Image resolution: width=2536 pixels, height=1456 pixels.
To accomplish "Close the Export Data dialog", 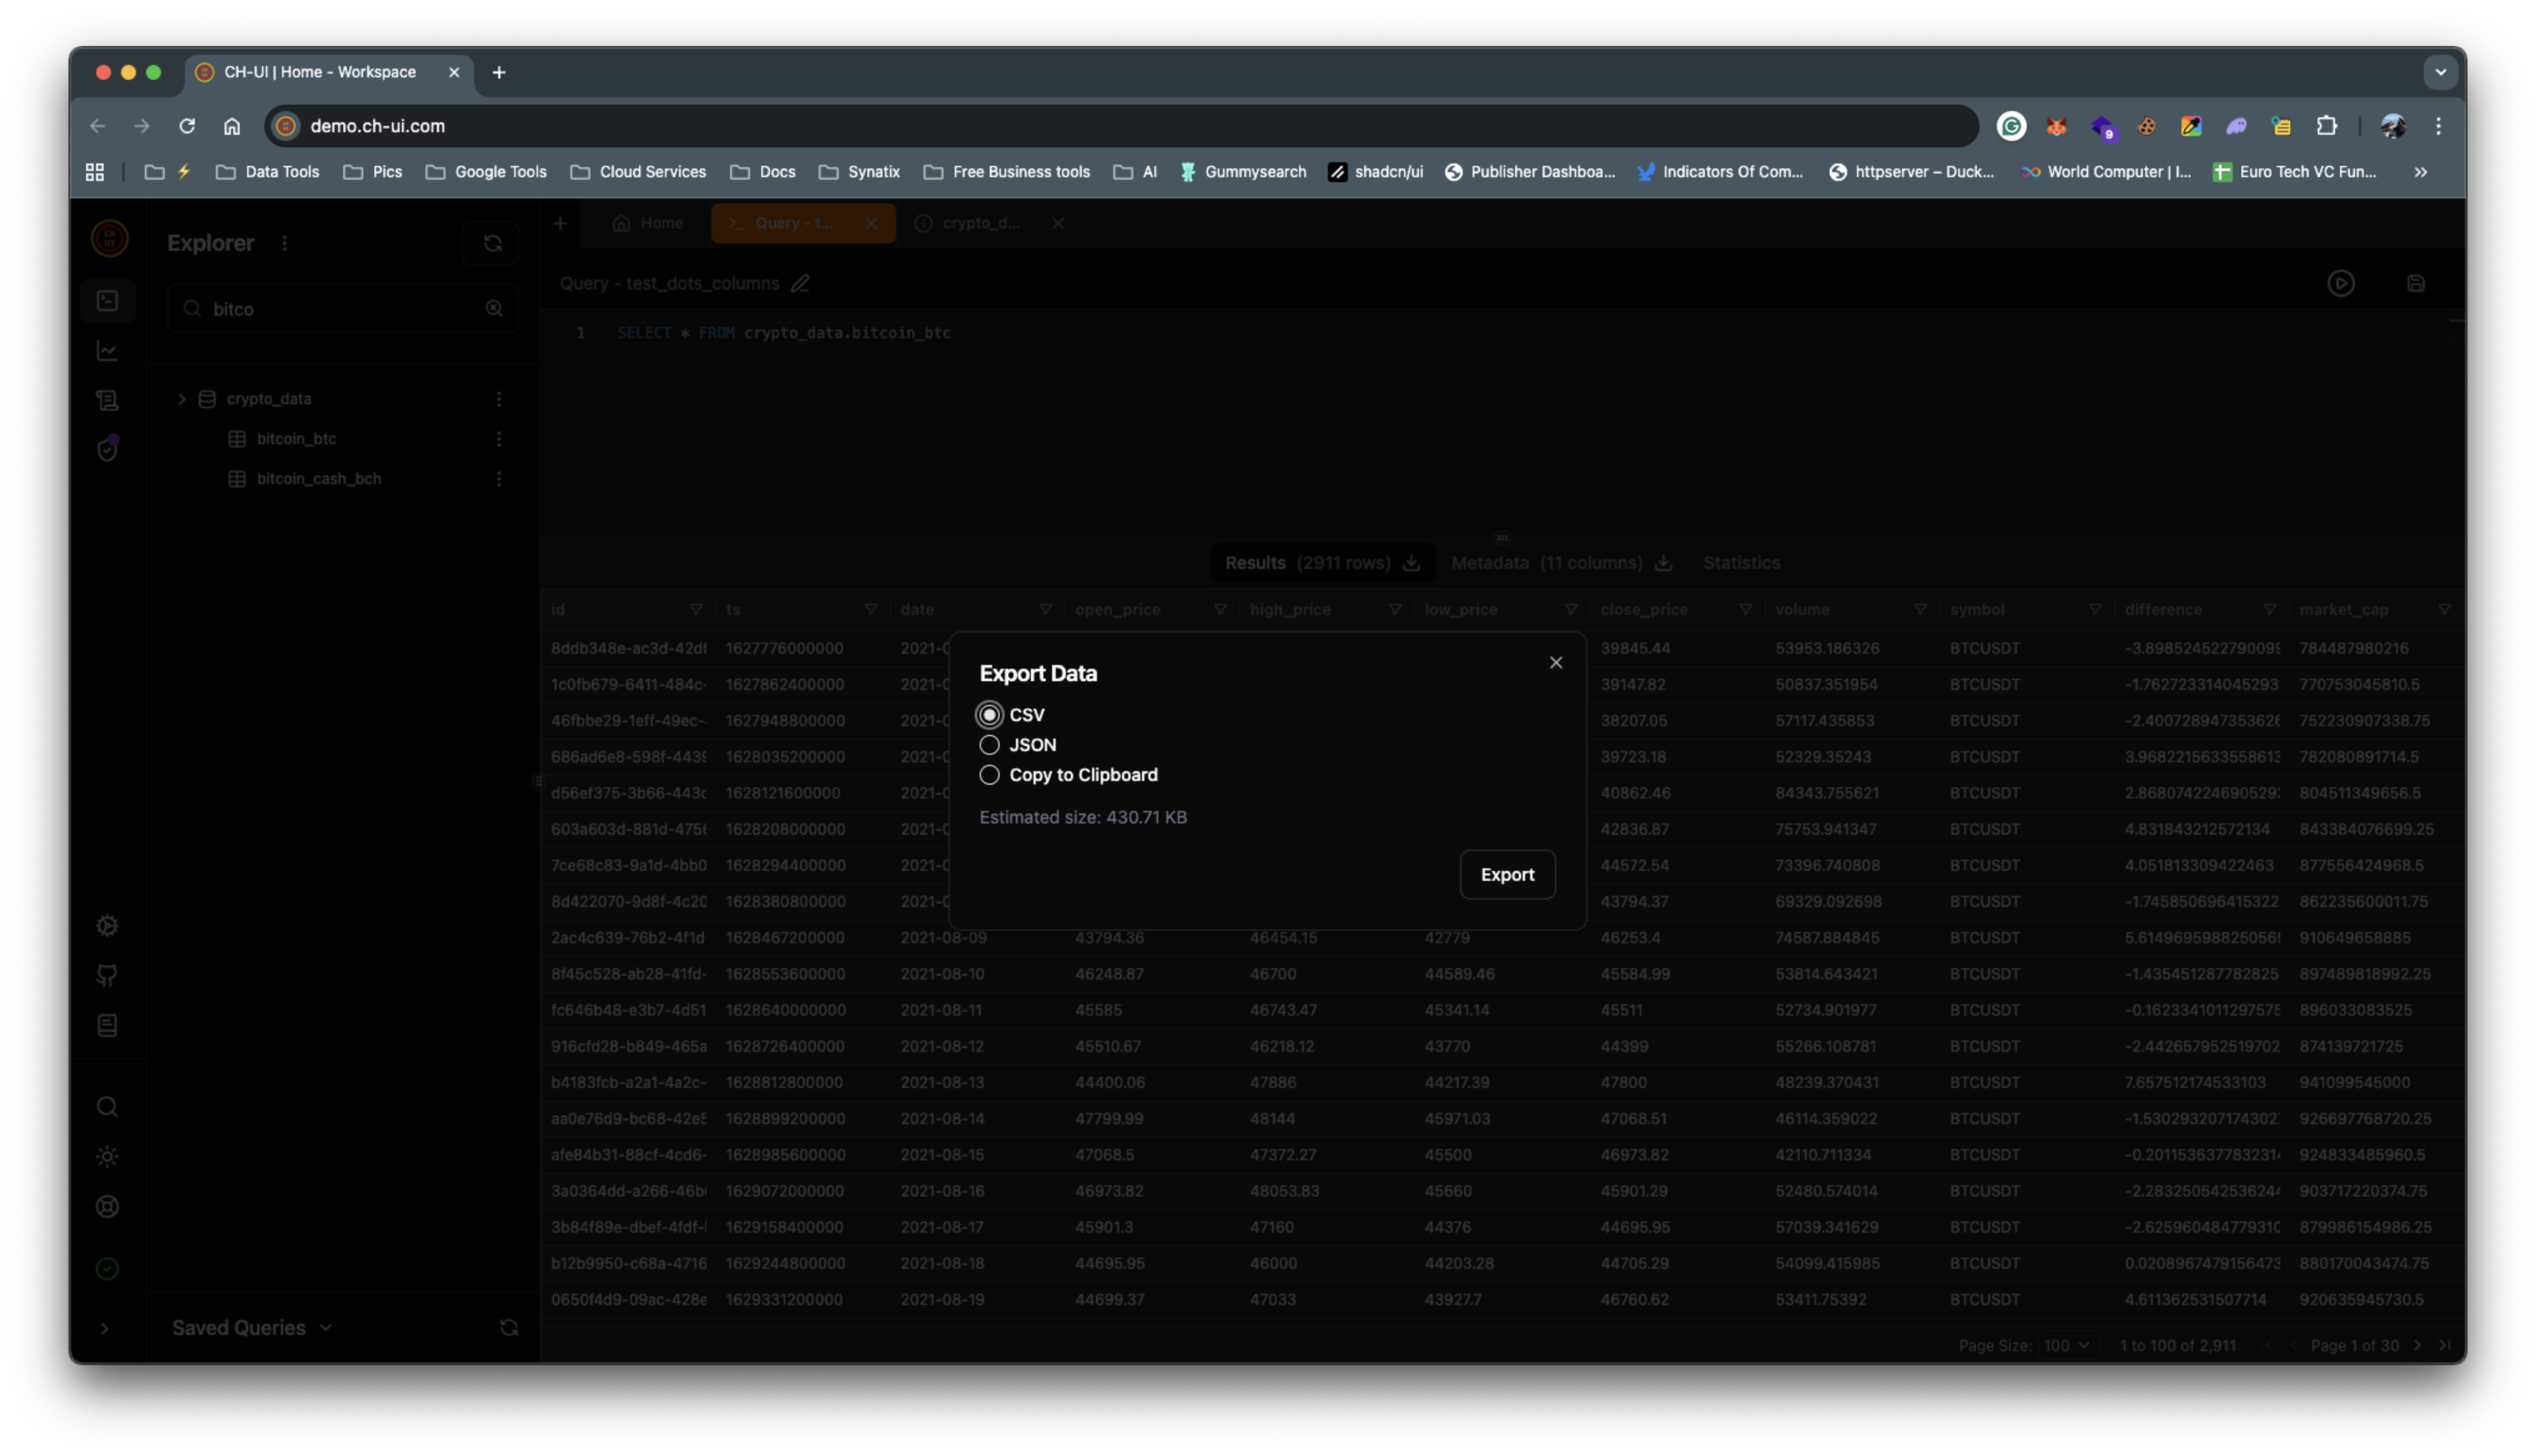I will point(1555,663).
